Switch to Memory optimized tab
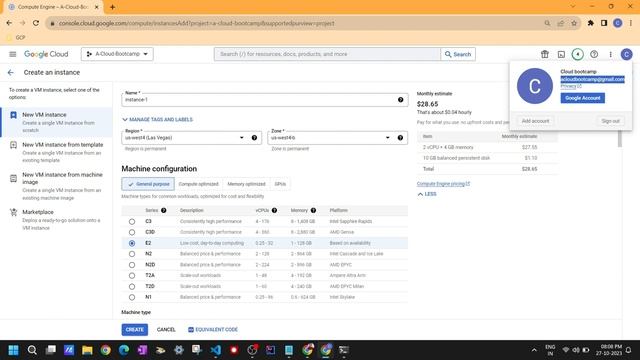 pos(246,184)
